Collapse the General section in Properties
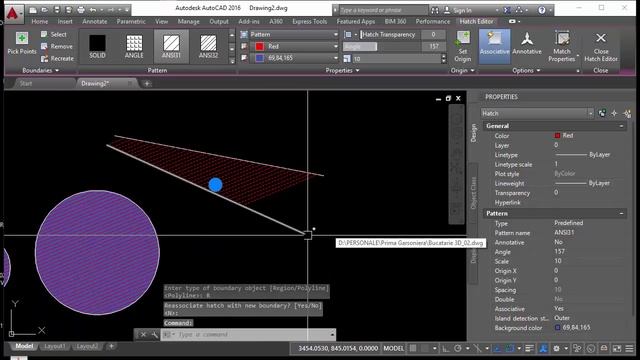640x360 pixels. tap(621, 126)
